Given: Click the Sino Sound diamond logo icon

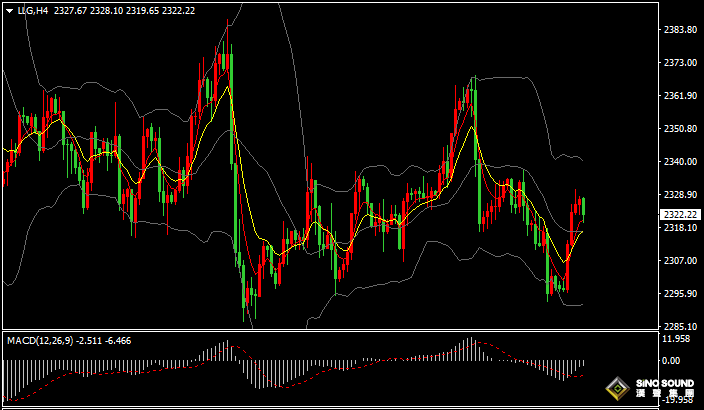Looking at the screenshot, I should tap(619, 387).
